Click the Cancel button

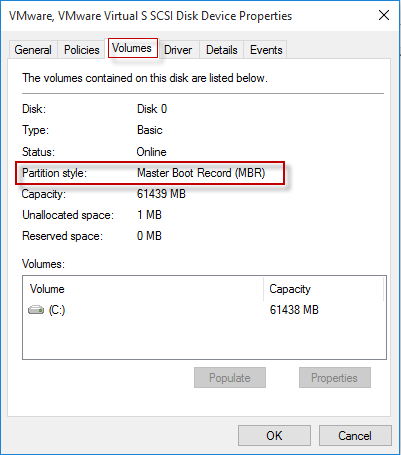pyautogui.click(x=355, y=435)
